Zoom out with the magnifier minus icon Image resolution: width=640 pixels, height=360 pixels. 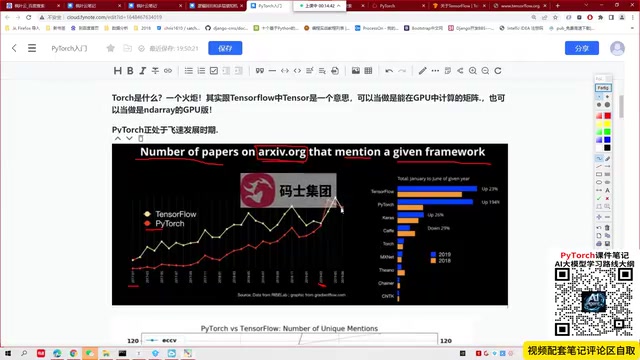pyautogui.click(x=485, y=71)
